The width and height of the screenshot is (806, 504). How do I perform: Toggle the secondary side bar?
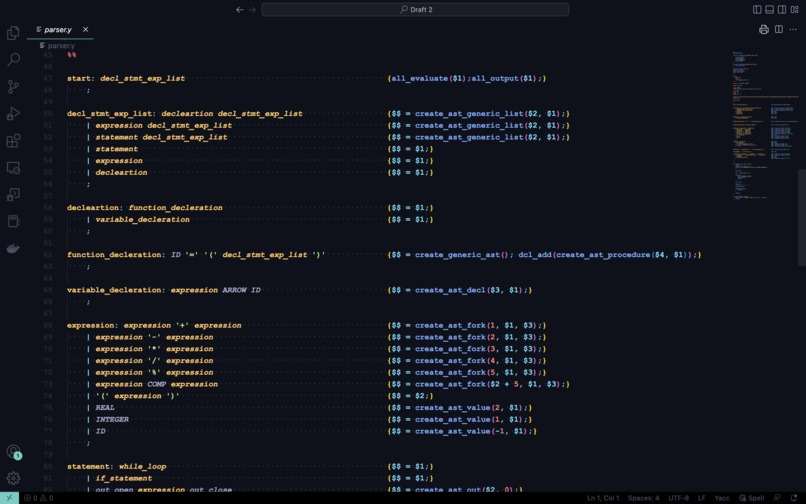[x=782, y=9]
